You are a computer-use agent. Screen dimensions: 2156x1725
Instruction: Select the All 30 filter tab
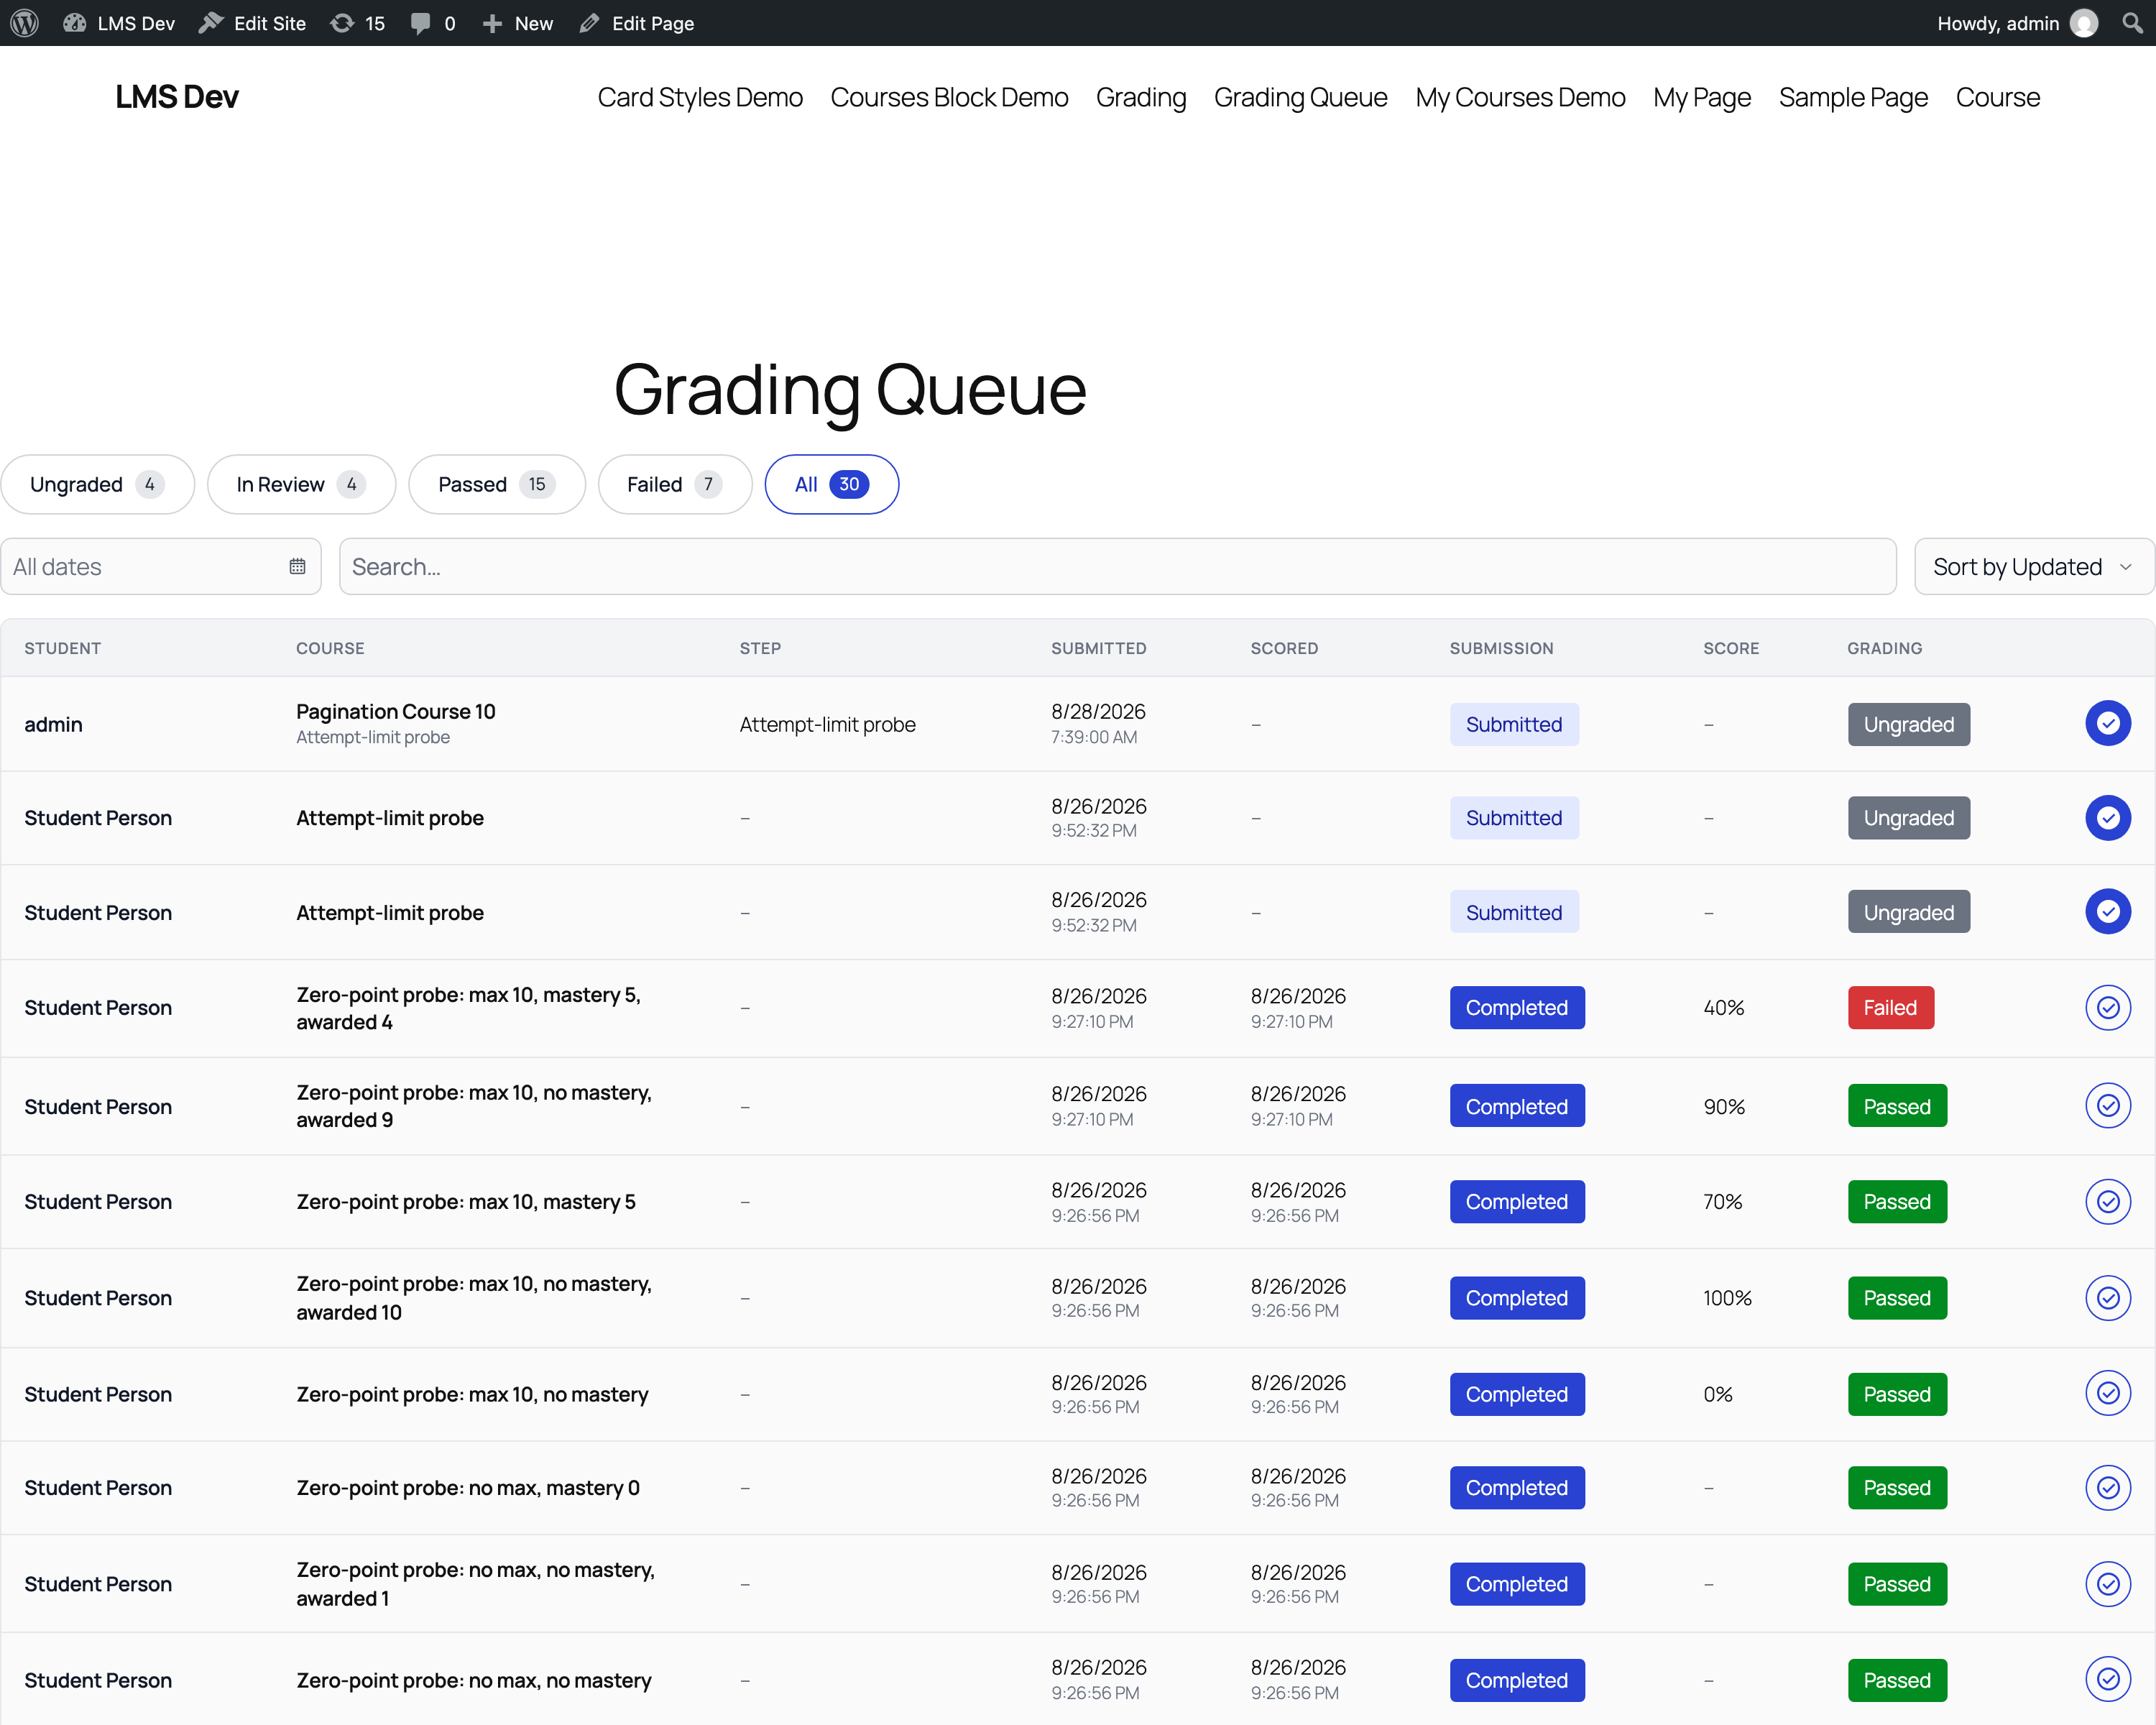click(x=832, y=484)
